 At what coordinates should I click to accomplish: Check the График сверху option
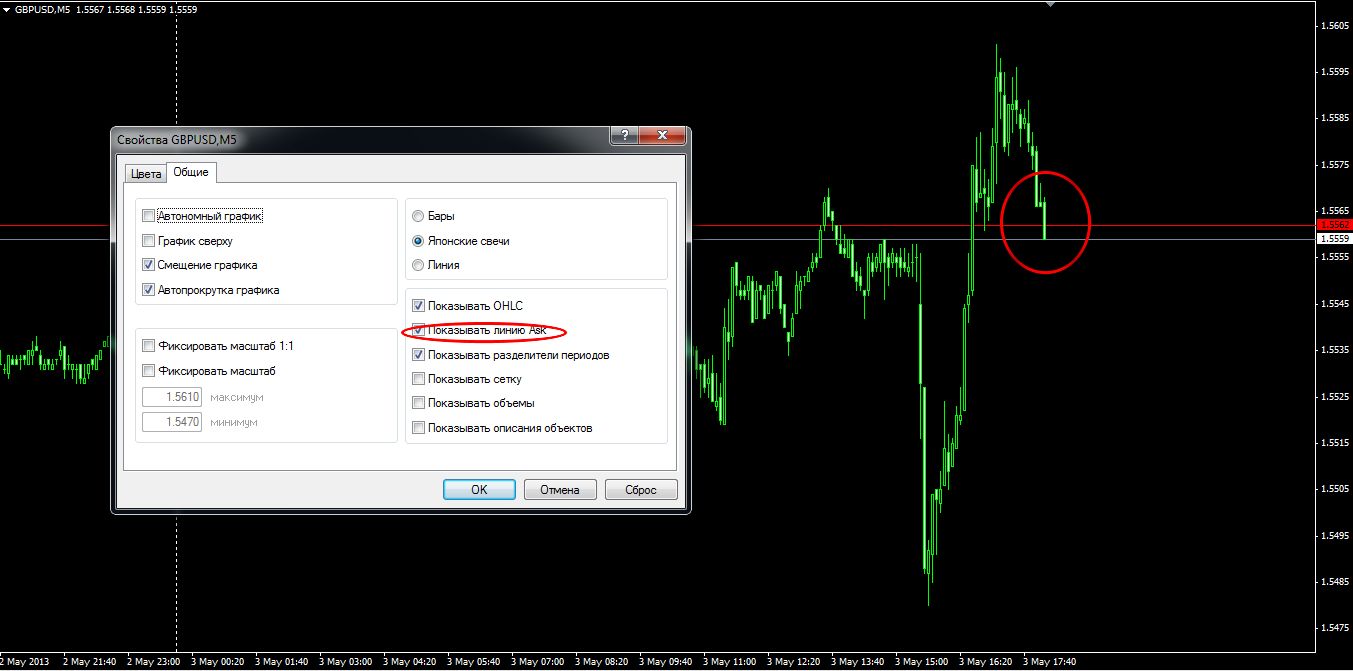149,241
